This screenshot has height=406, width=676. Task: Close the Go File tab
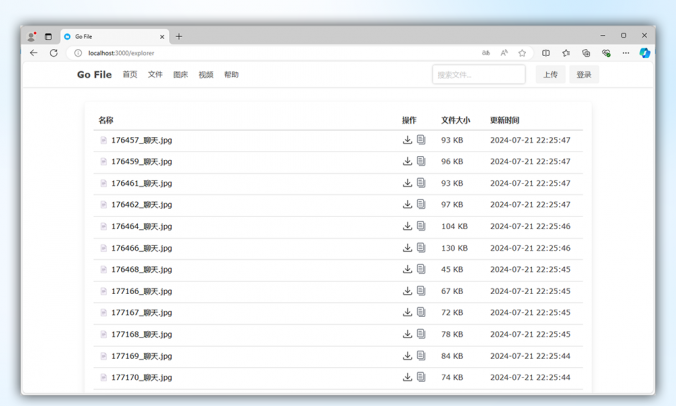point(162,37)
